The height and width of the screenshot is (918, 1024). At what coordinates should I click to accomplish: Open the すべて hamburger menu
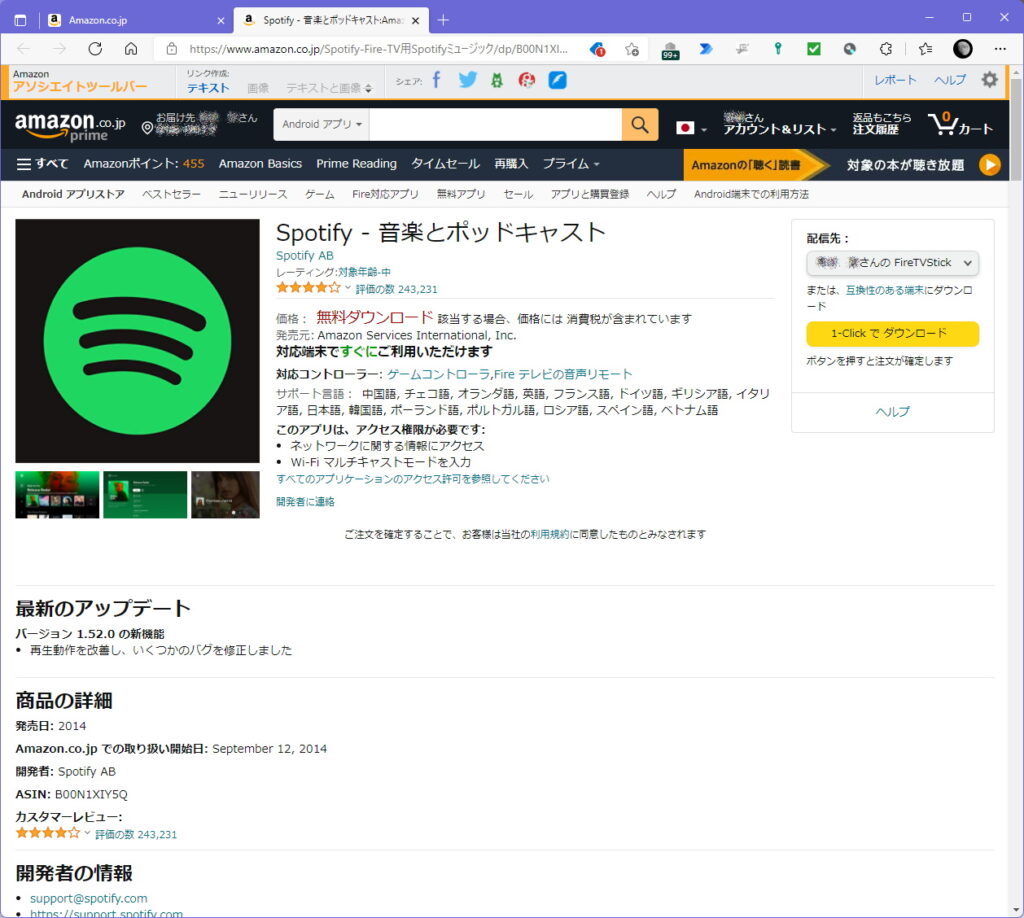coord(42,164)
